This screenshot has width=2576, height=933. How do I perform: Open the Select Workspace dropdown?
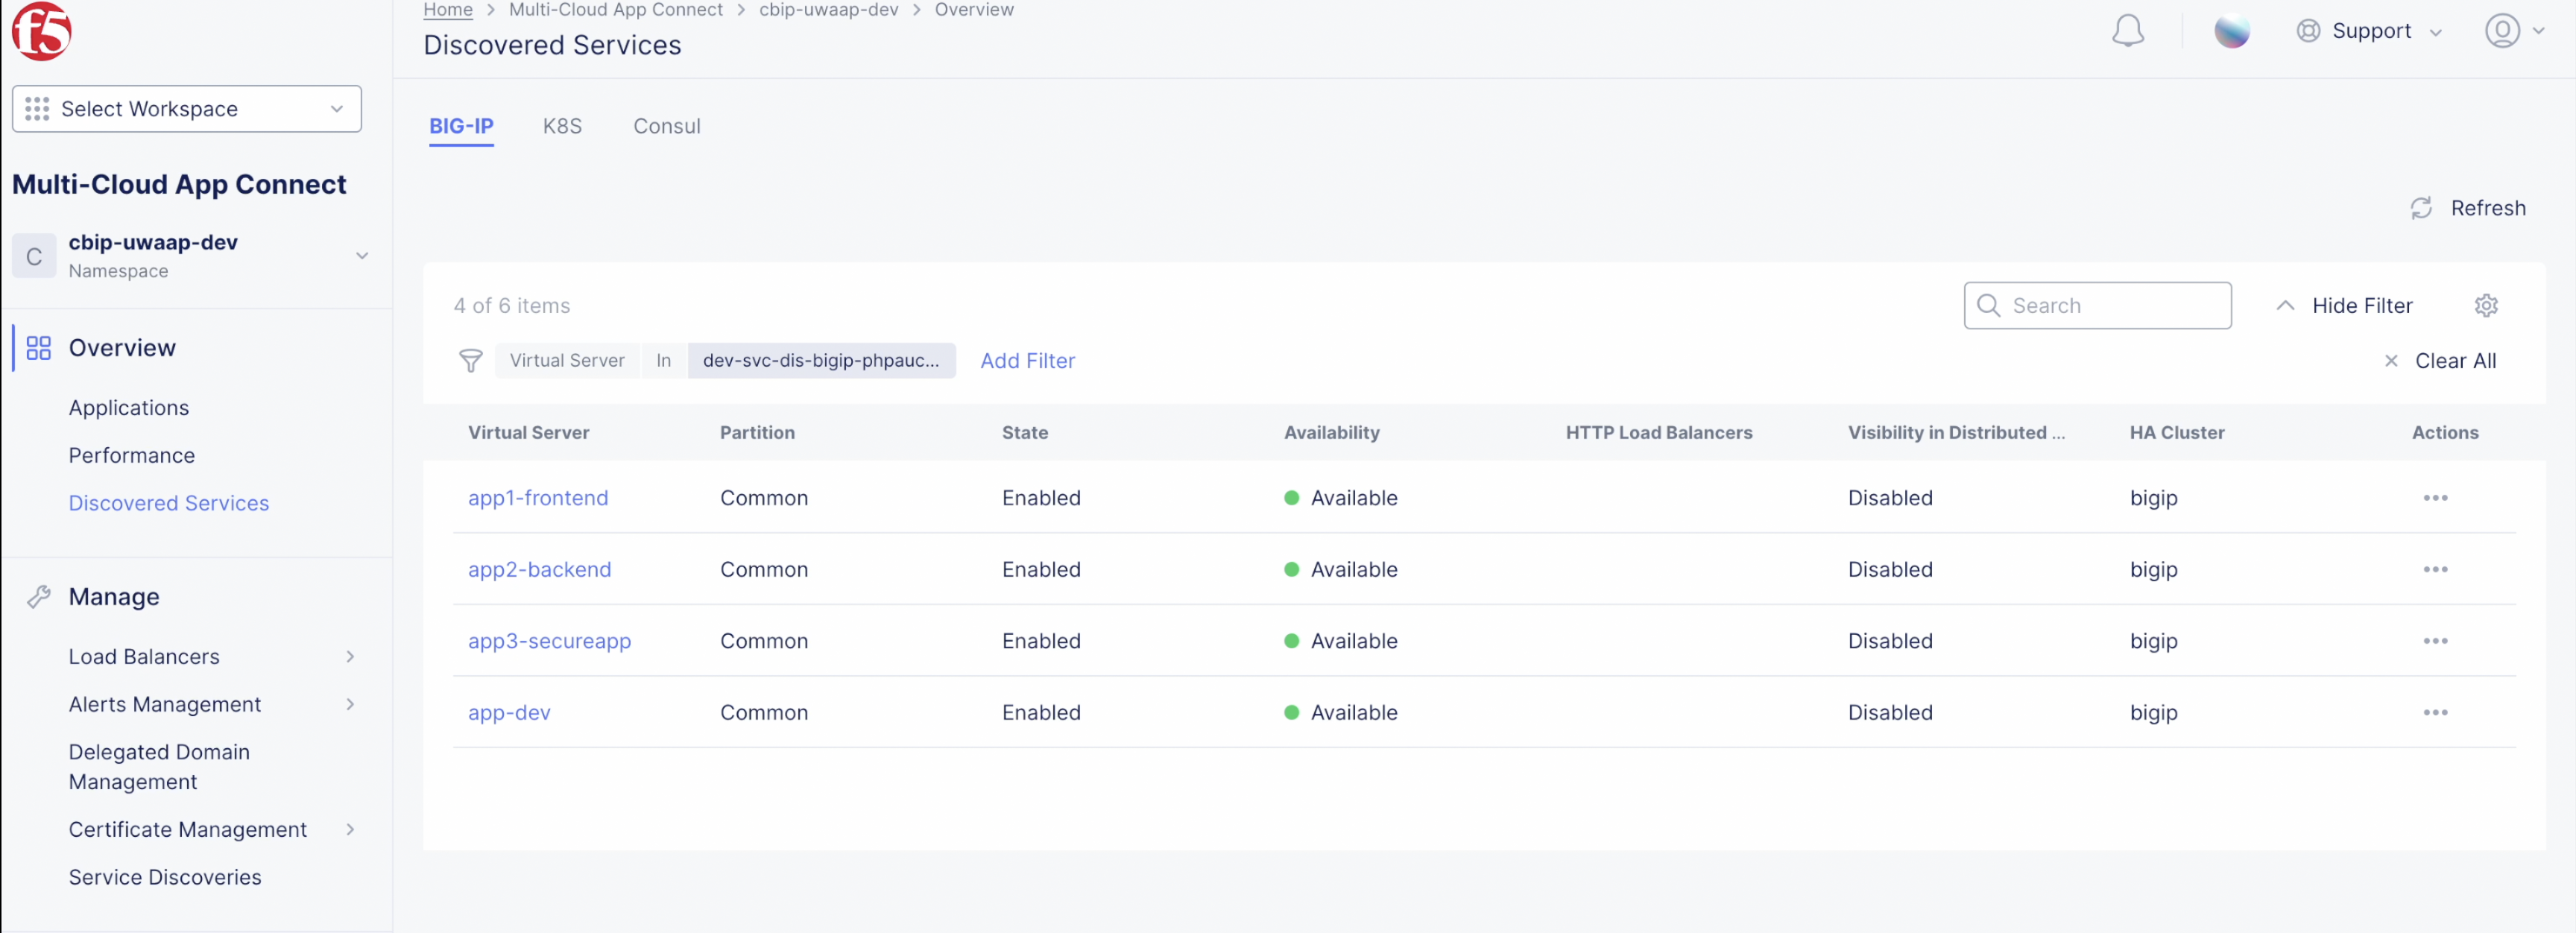click(x=187, y=109)
